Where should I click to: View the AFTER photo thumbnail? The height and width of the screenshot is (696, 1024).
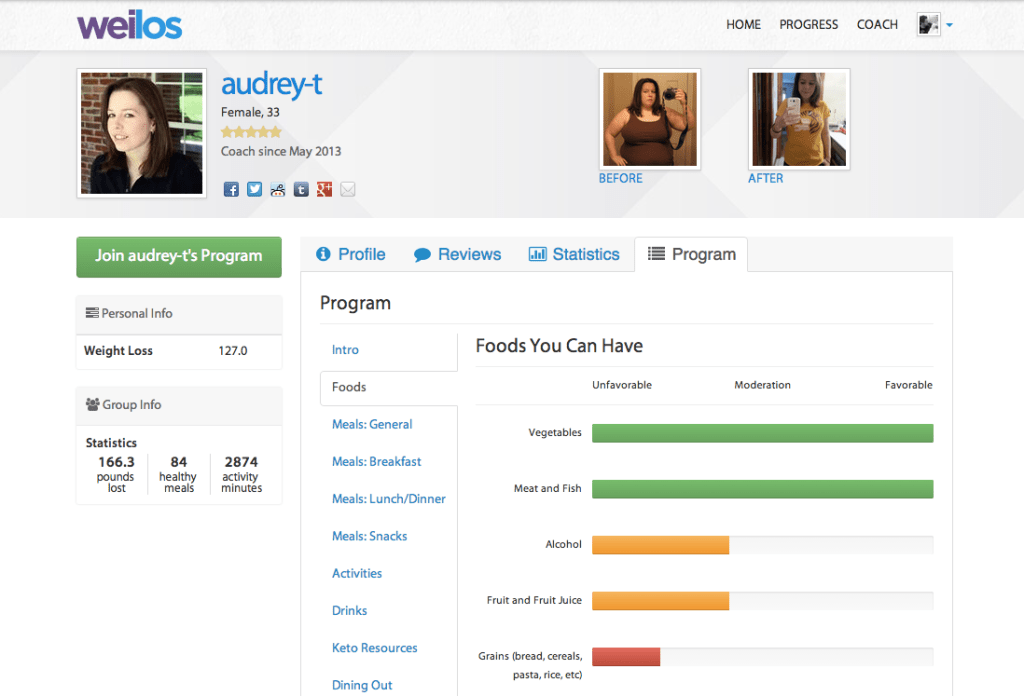(x=799, y=119)
